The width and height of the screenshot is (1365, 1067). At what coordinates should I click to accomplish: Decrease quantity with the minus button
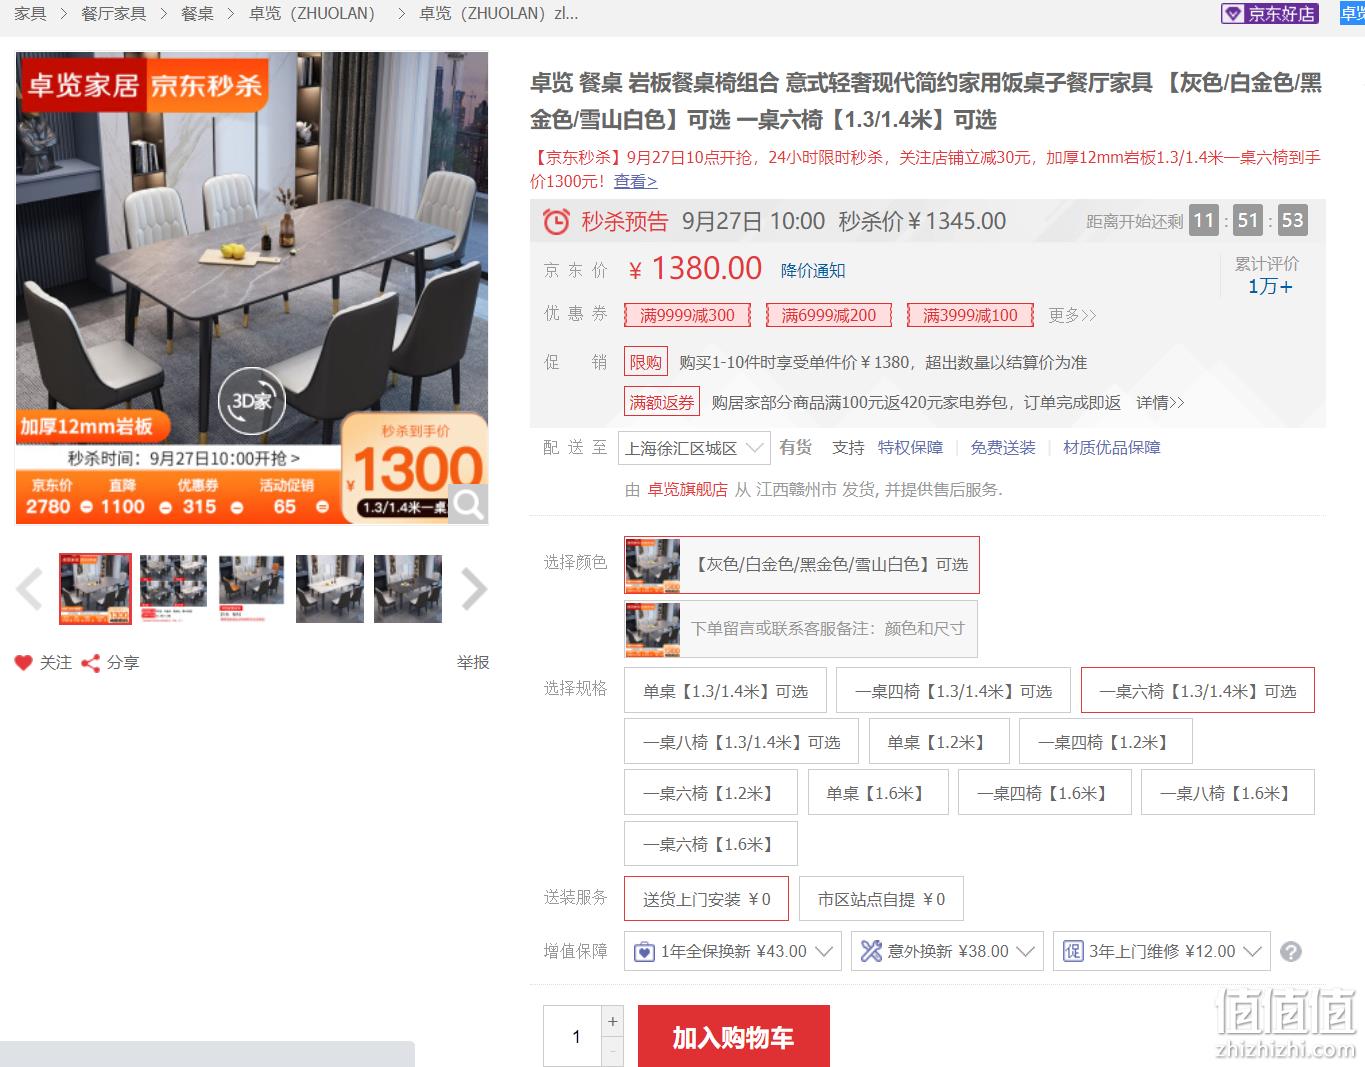point(613,1051)
